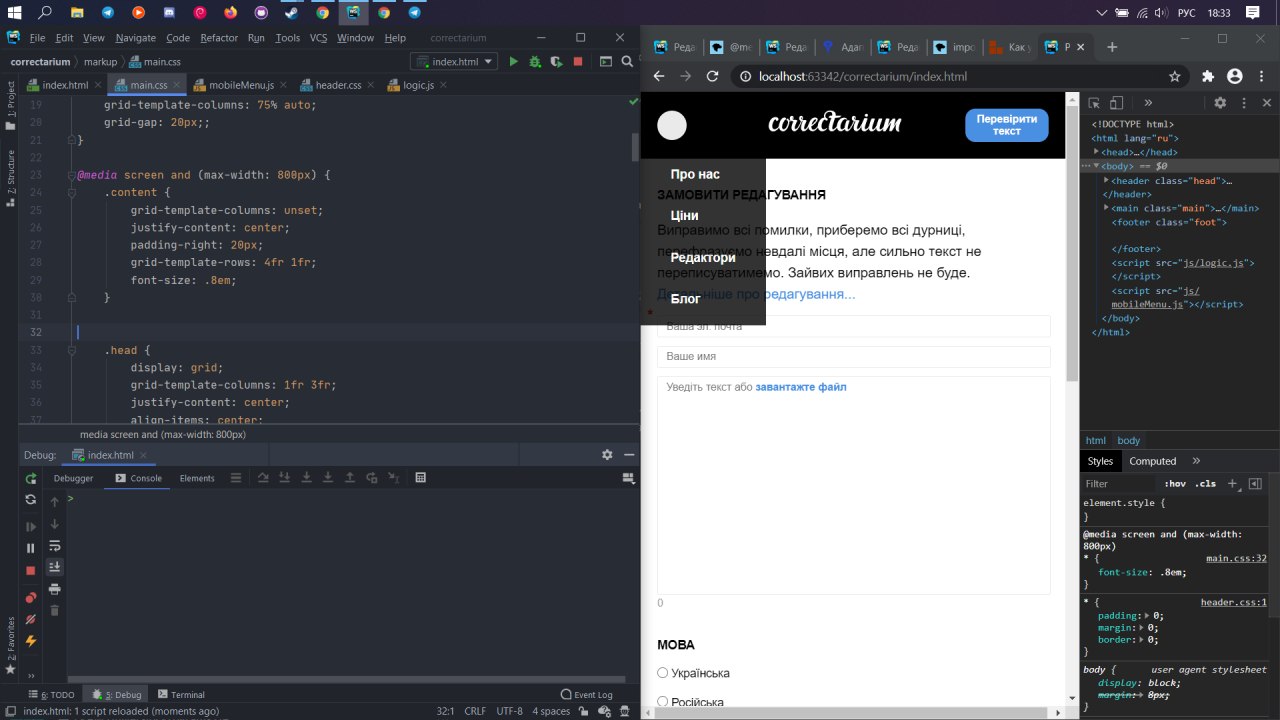Expand padding shorthand triangle in Styles
Image resolution: width=1280 pixels, height=720 pixels.
pos(1147,616)
